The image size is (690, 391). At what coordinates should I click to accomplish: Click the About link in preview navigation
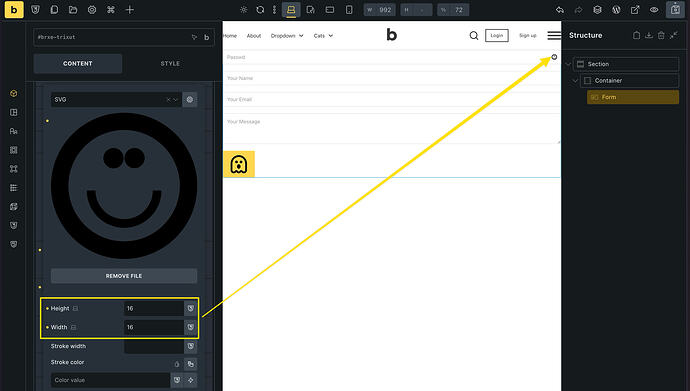254,36
